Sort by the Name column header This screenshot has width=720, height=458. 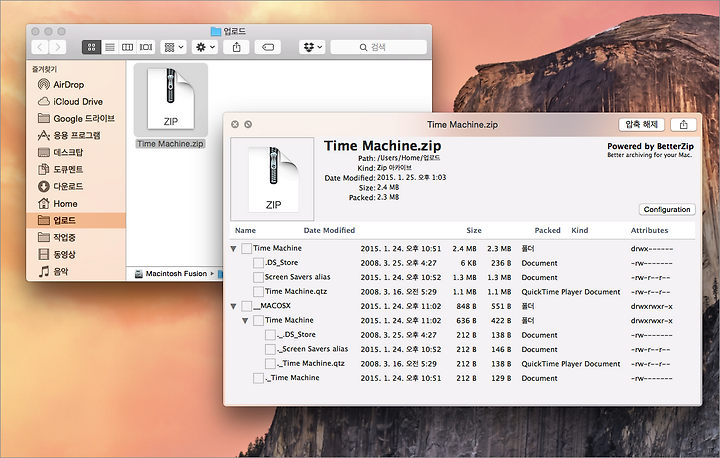click(245, 231)
